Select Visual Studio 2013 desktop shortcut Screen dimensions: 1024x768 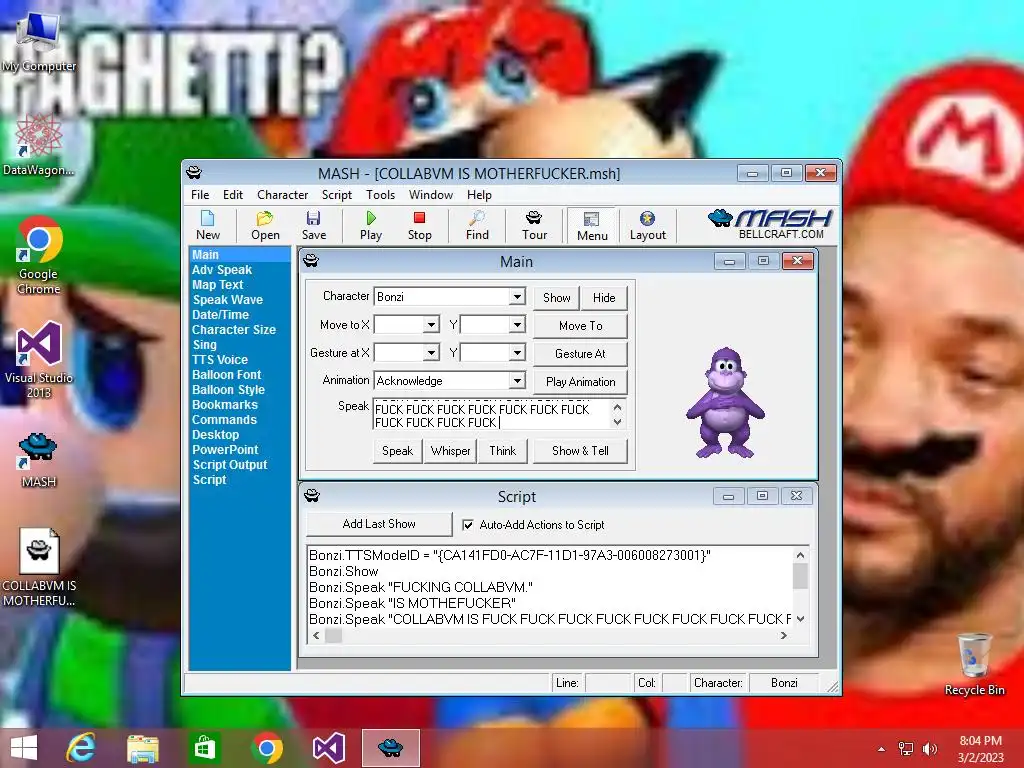tap(39, 360)
